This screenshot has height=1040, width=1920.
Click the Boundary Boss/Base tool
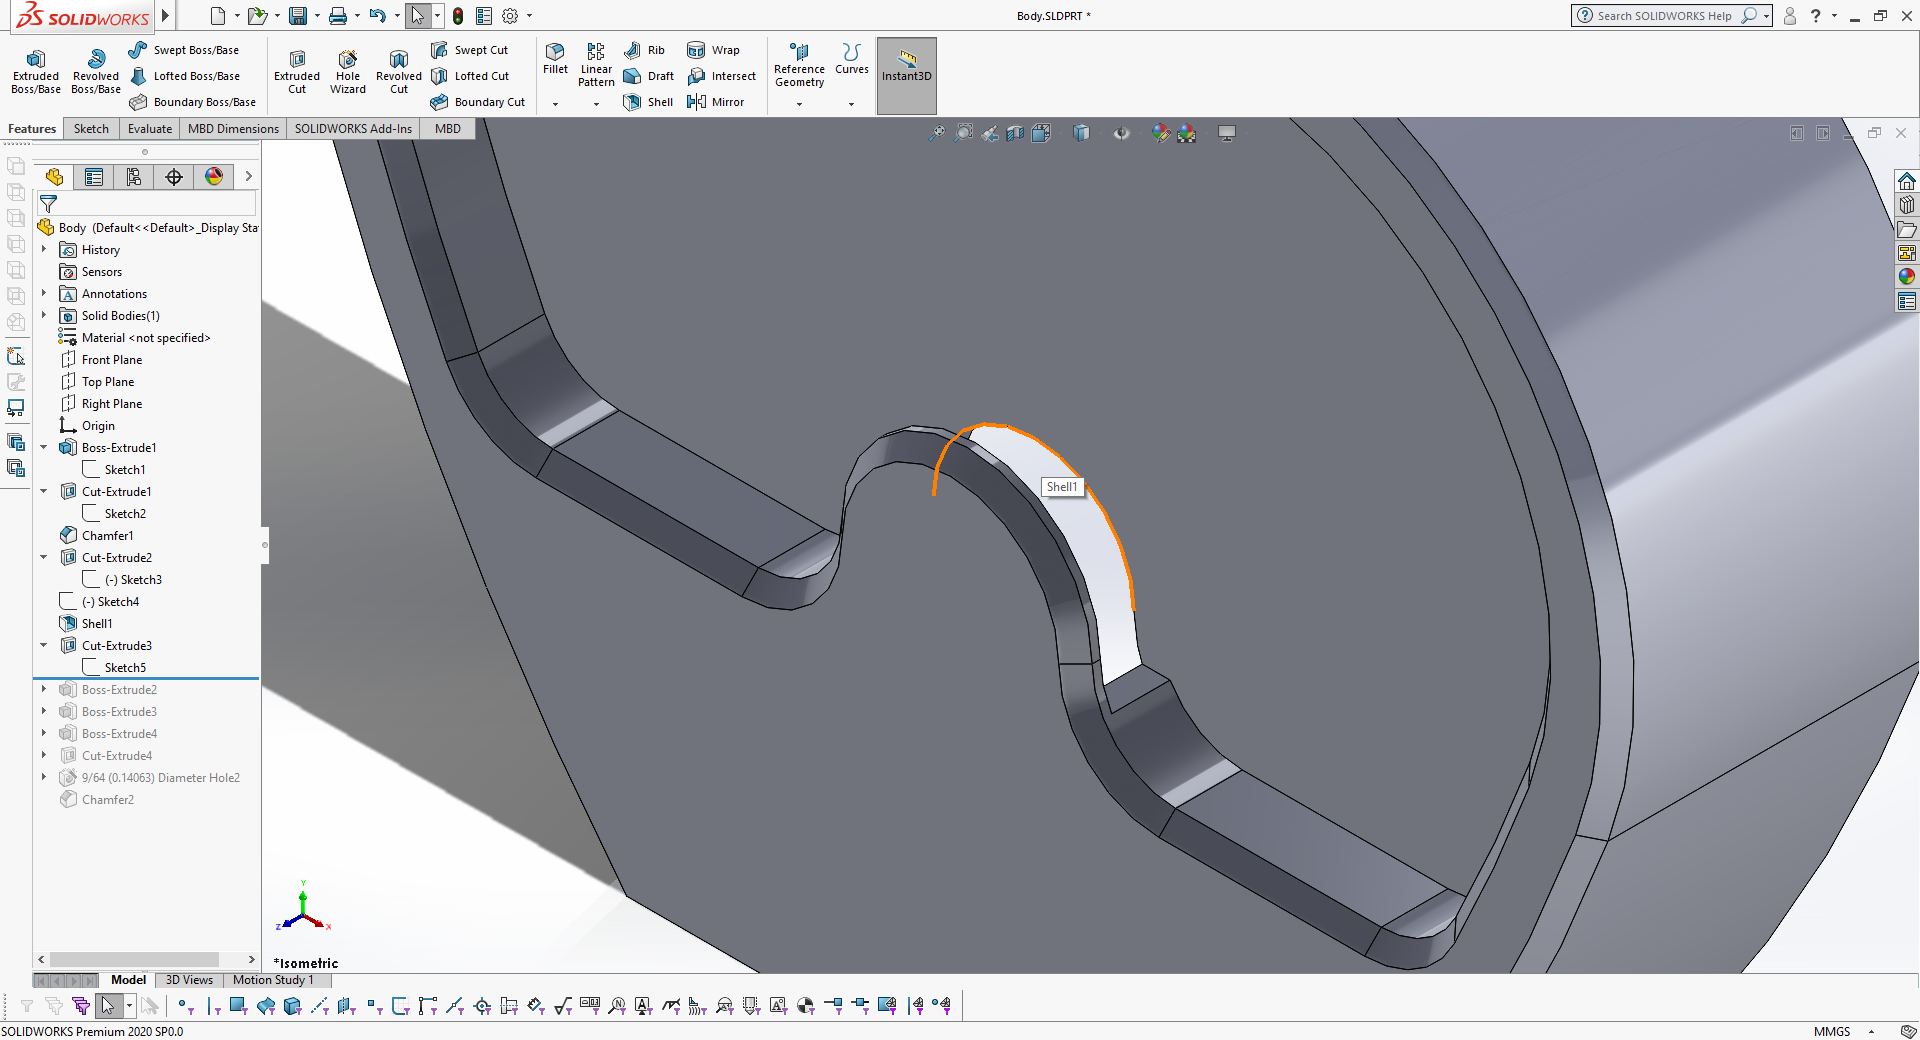pyautogui.click(x=192, y=102)
